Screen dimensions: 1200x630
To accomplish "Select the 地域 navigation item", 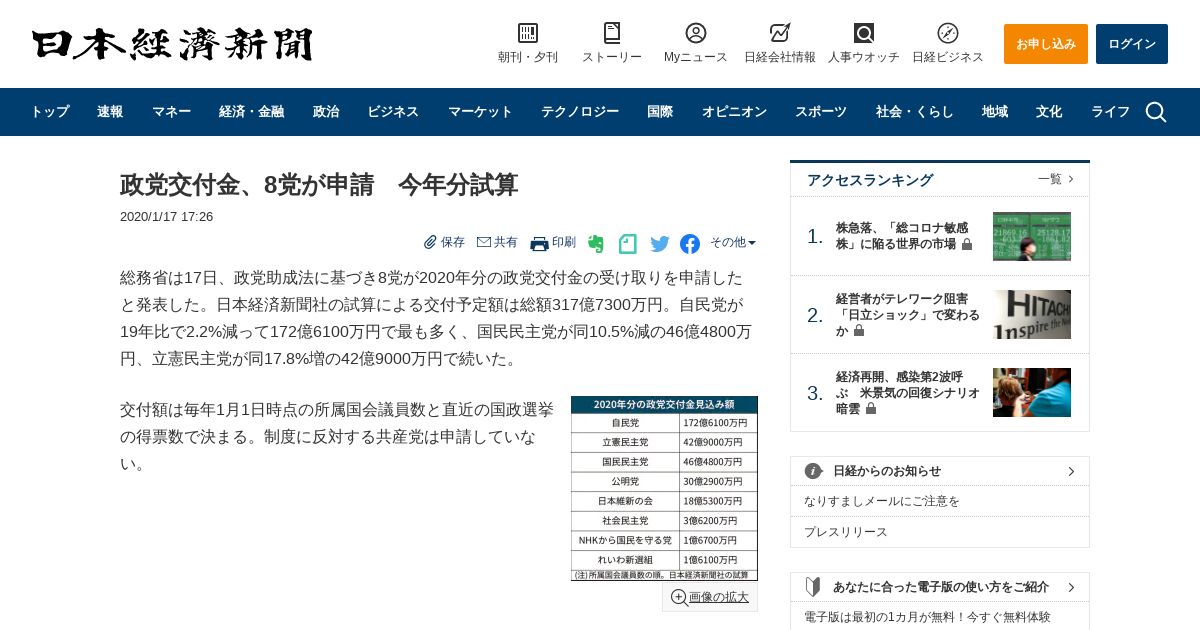I will point(995,112).
